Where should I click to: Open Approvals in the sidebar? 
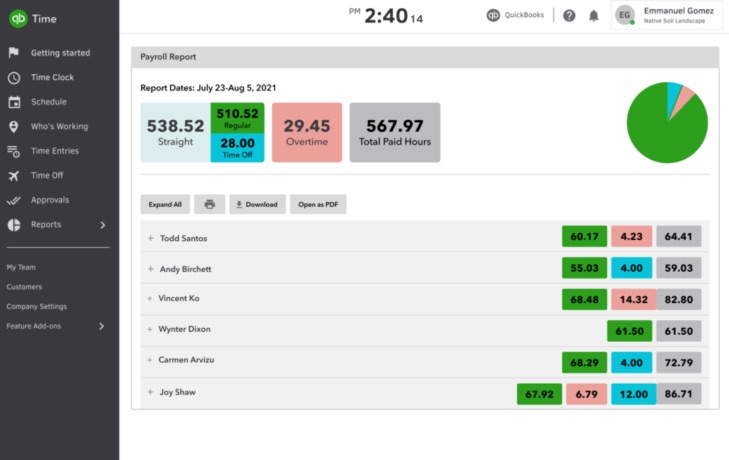coord(50,200)
